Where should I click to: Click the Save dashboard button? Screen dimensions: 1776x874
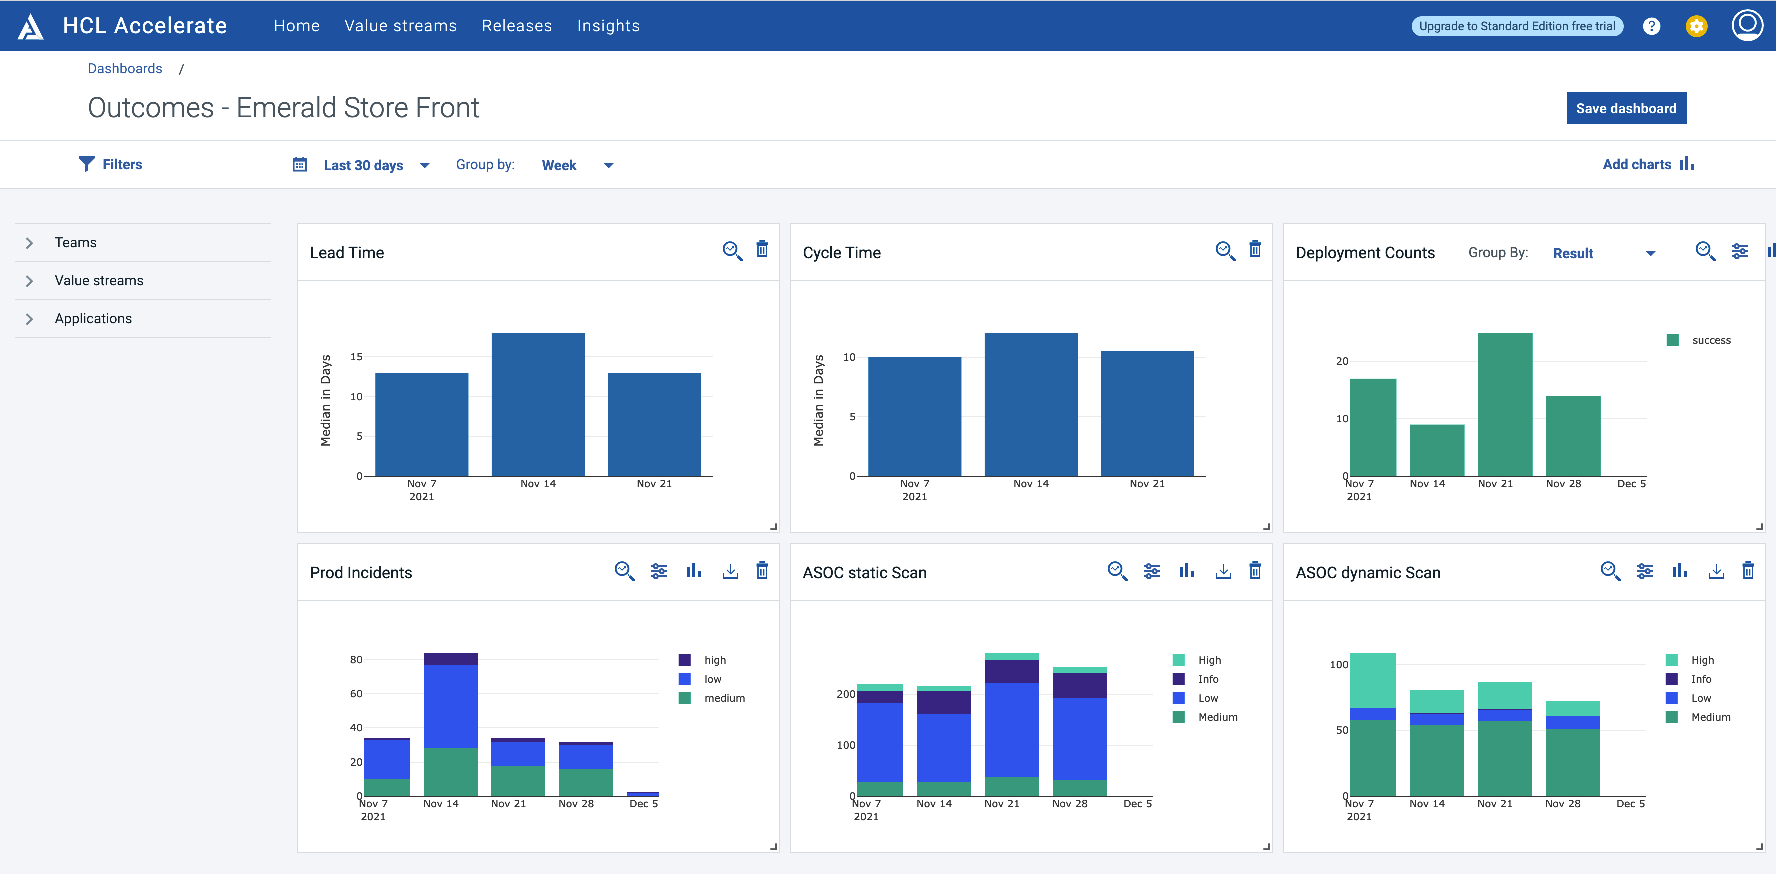(1626, 108)
